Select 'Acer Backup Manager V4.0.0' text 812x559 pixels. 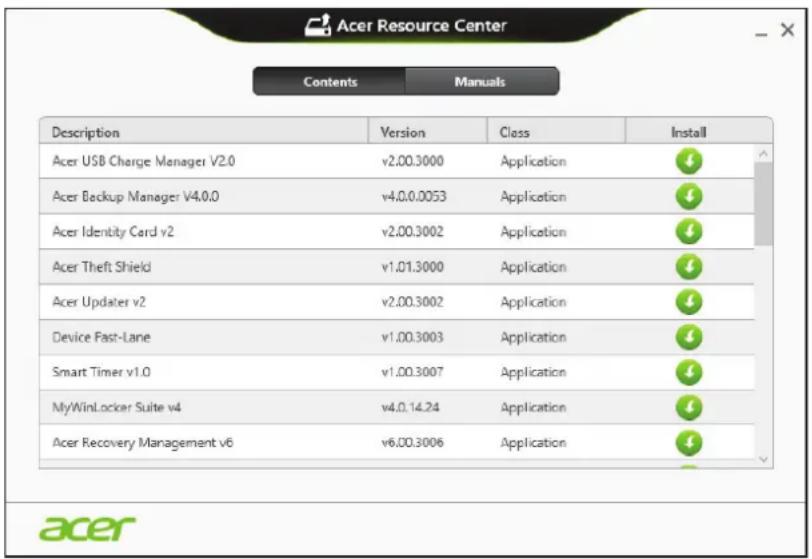(136, 197)
